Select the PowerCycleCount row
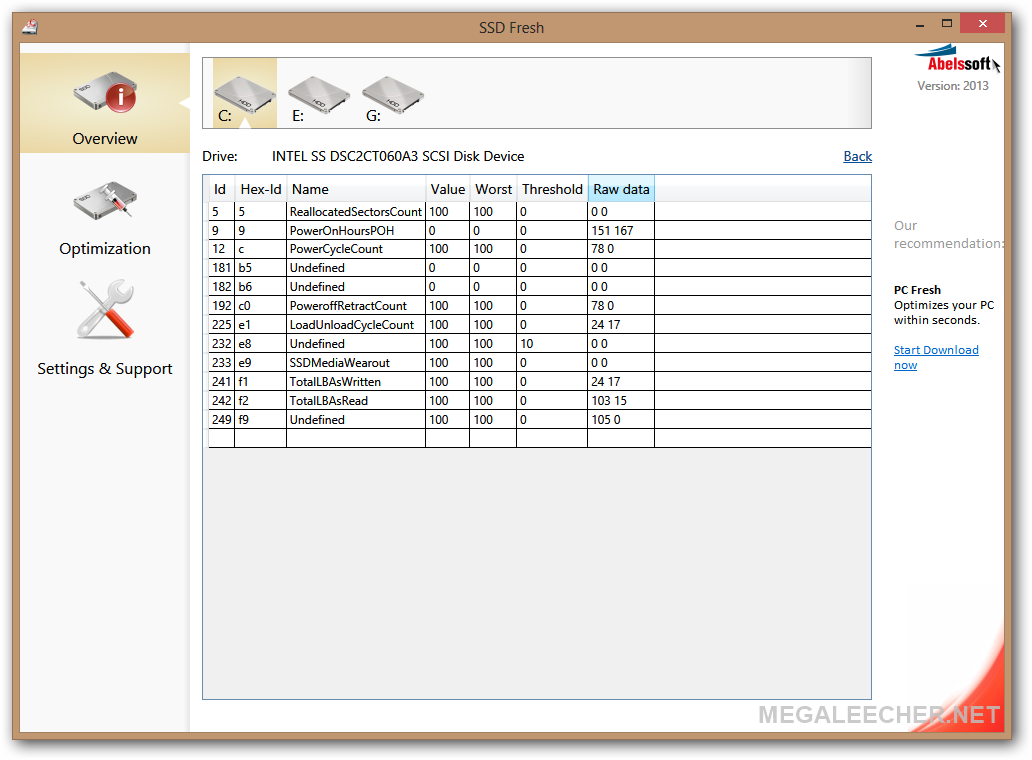 tap(540, 249)
